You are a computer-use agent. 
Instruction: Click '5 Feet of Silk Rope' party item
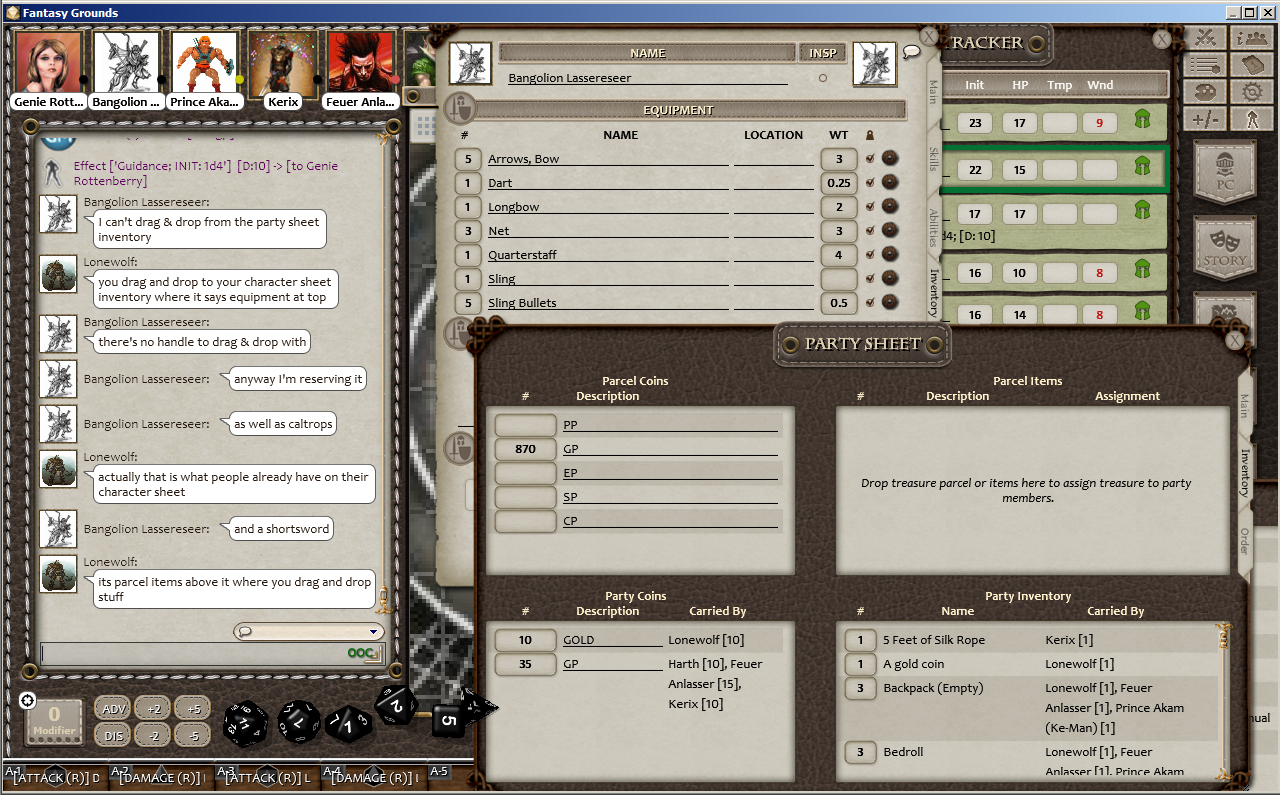coord(934,640)
